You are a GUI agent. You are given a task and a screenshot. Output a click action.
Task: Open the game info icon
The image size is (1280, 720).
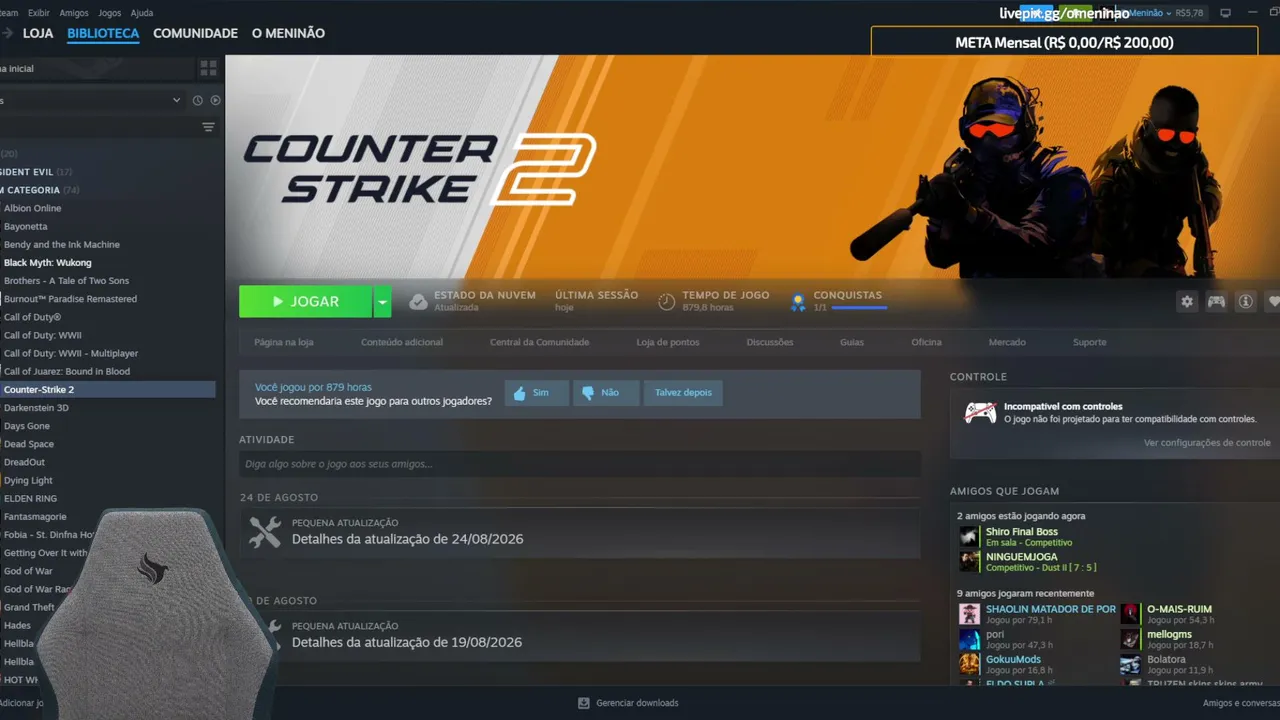coord(1245,301)
